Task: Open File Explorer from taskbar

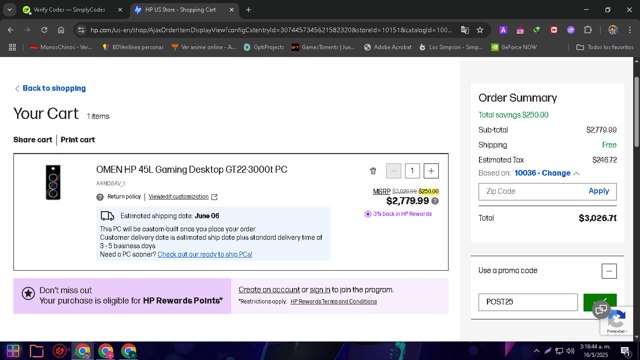Action: point(37,351)
